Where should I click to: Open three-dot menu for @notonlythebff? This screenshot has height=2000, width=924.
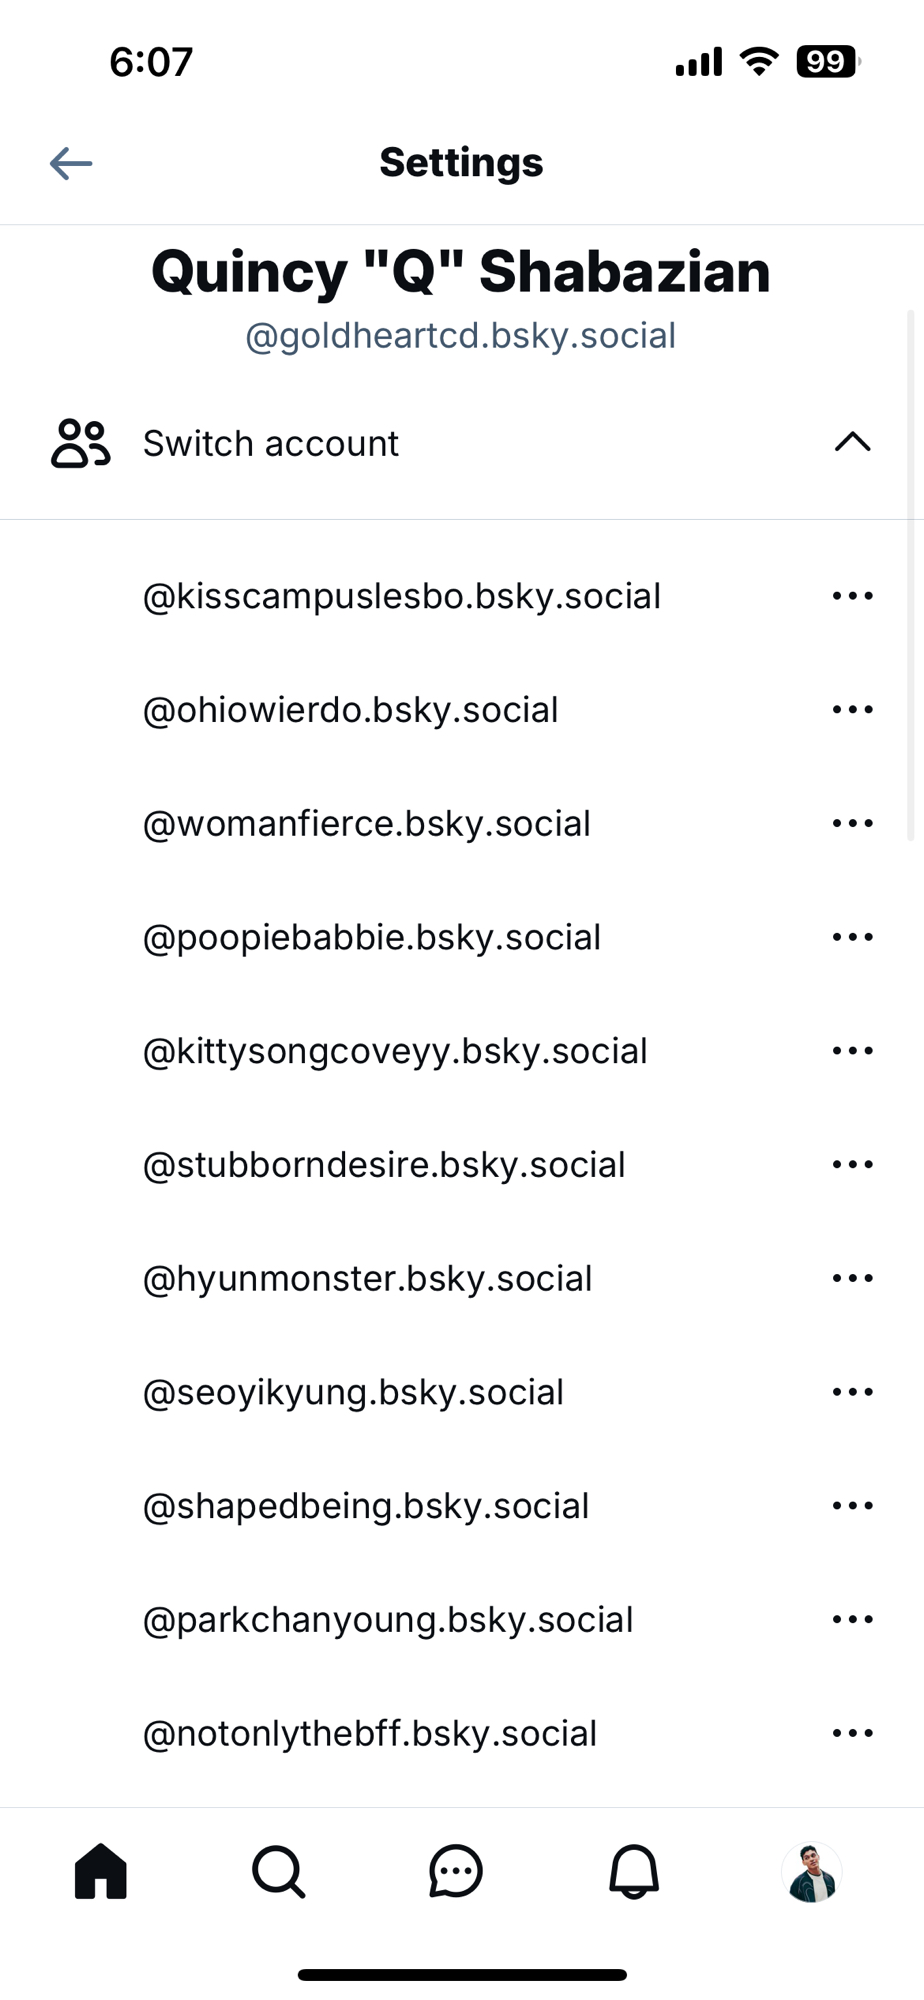(852, 1733)
